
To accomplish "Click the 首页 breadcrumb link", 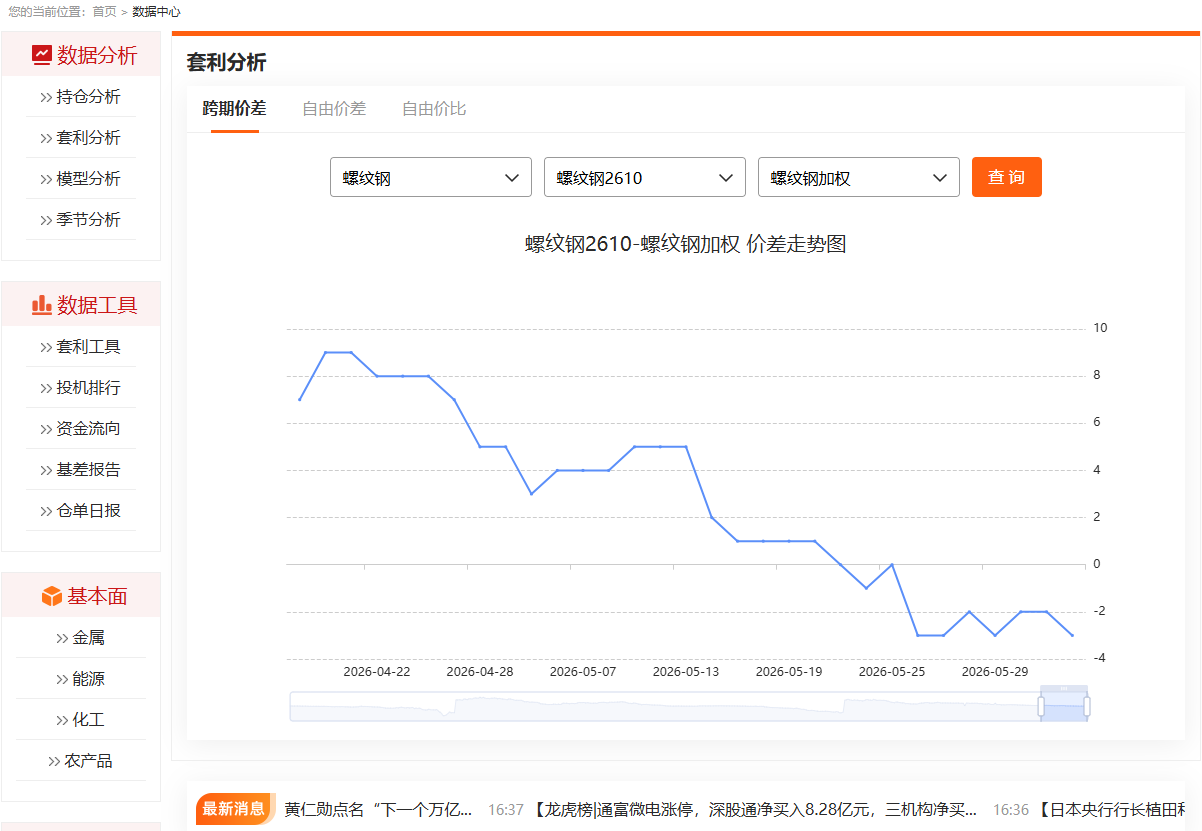I will pyautogui.click(x=104, y=12).
